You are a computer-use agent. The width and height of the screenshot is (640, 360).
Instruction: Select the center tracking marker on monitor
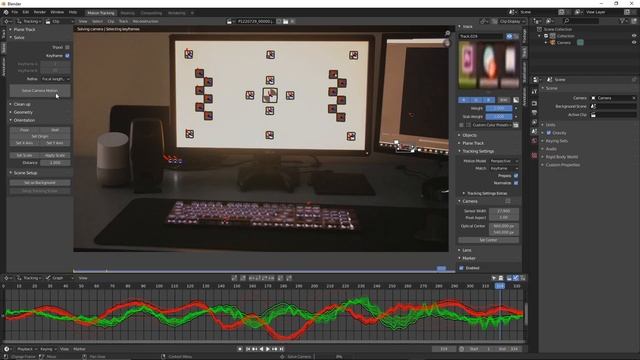[x=270, y=95]
